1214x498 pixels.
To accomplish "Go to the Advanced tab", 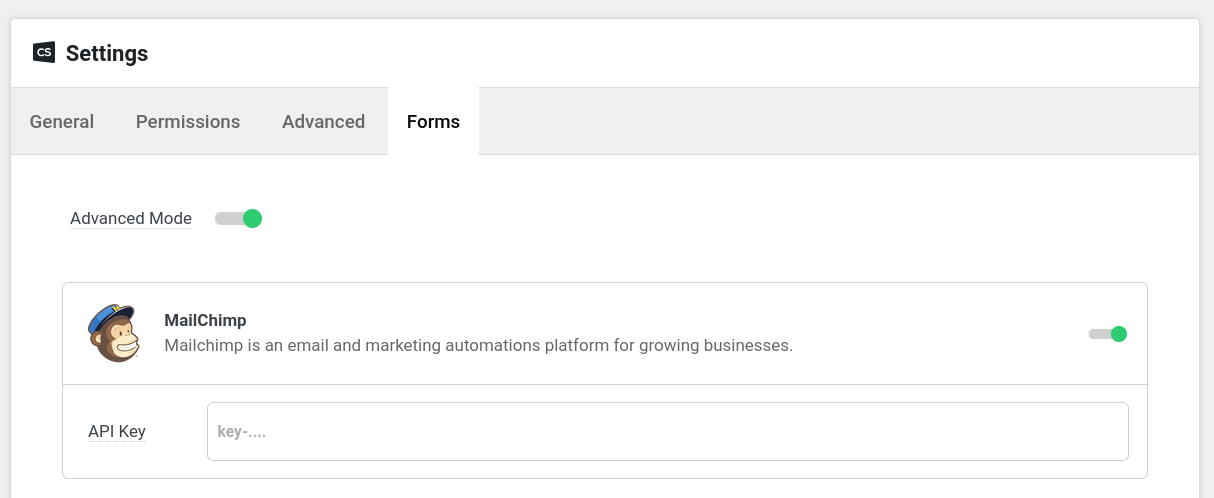I will click(x=323, y=122).
